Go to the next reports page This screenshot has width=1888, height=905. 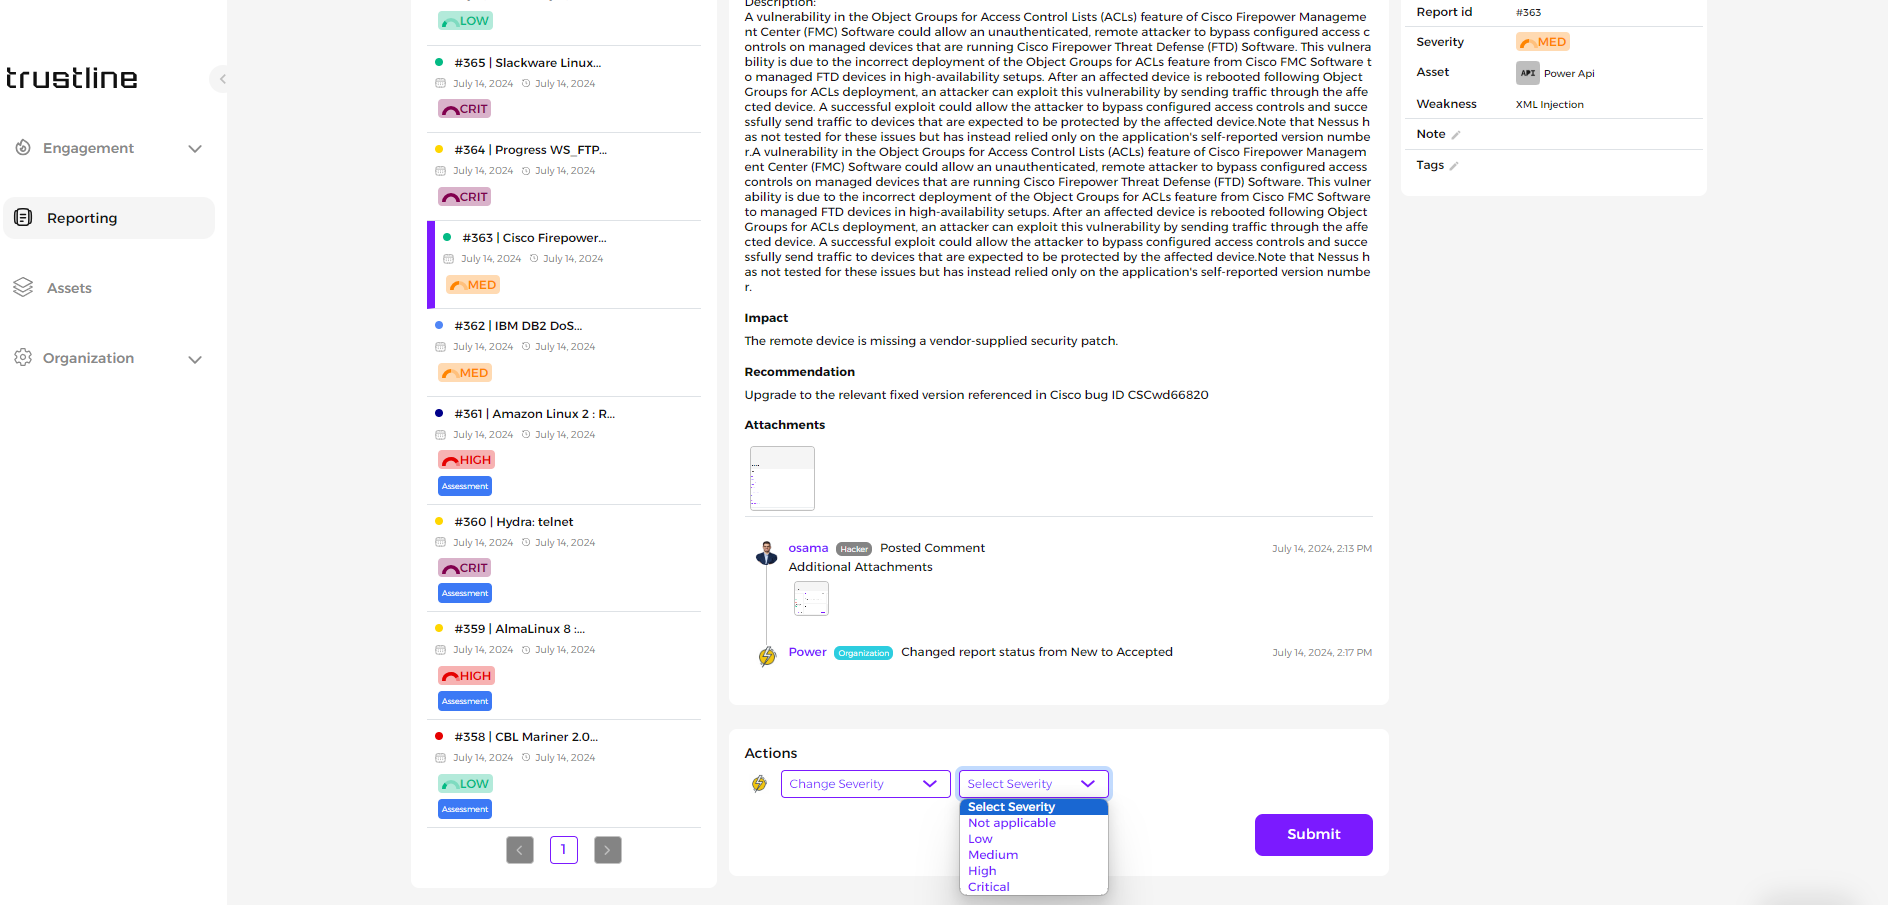pyautogui.click(x=607, y=850)
